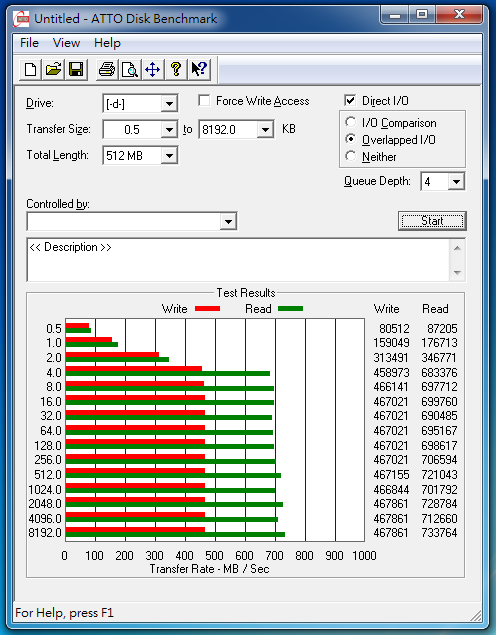
Task: Select the I/O Comparison radio button
Action: coord(351,122)
